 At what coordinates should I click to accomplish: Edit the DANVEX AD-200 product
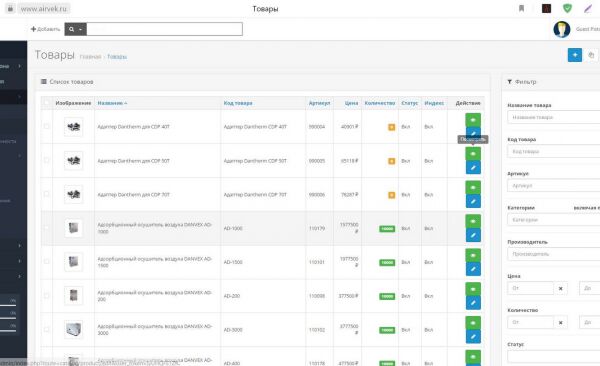coord(473,302)
